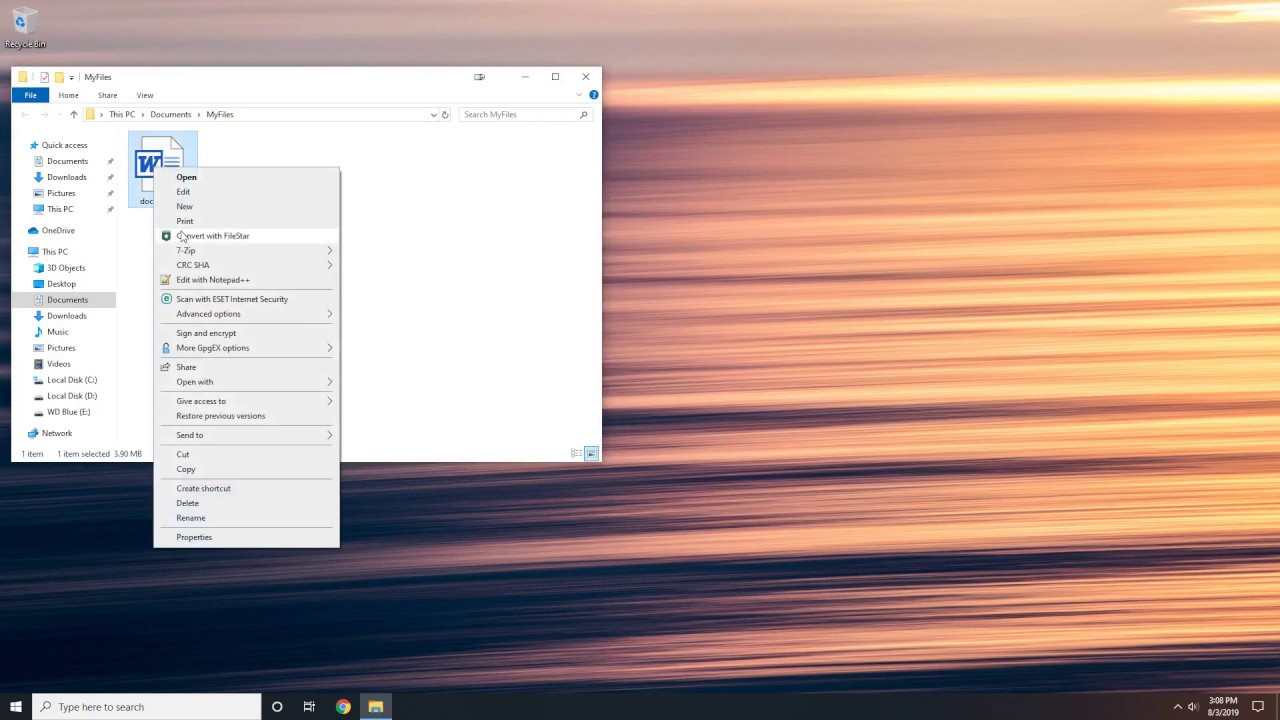The height and width of the screenshot is (720, 1280).
Task: Show hidden tray icons chevron
Action: (1177, 707)
